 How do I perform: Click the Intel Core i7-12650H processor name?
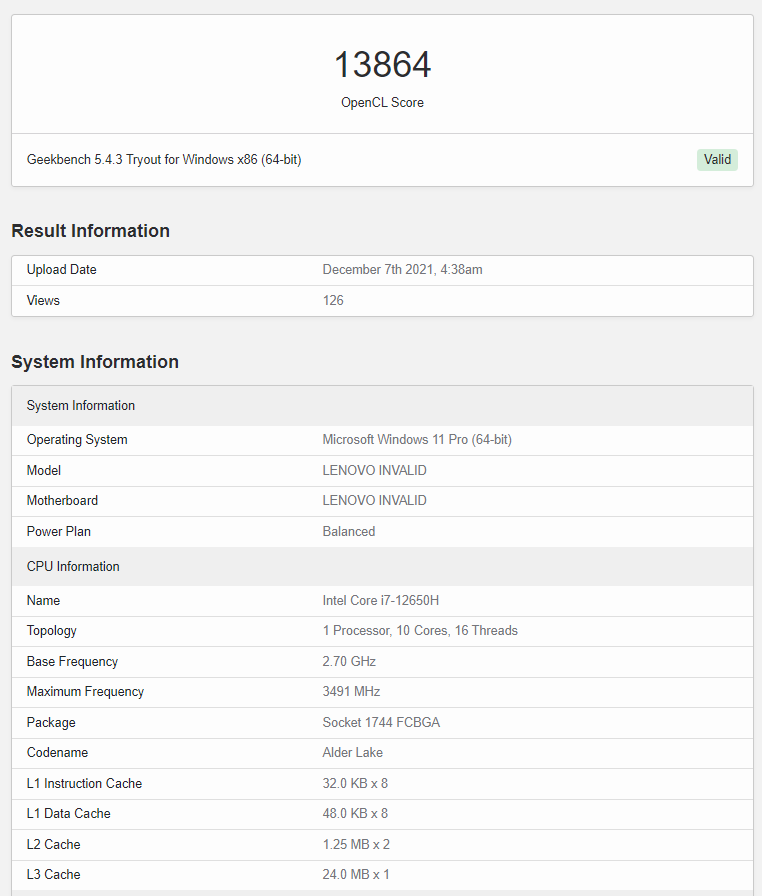[381, 601]
